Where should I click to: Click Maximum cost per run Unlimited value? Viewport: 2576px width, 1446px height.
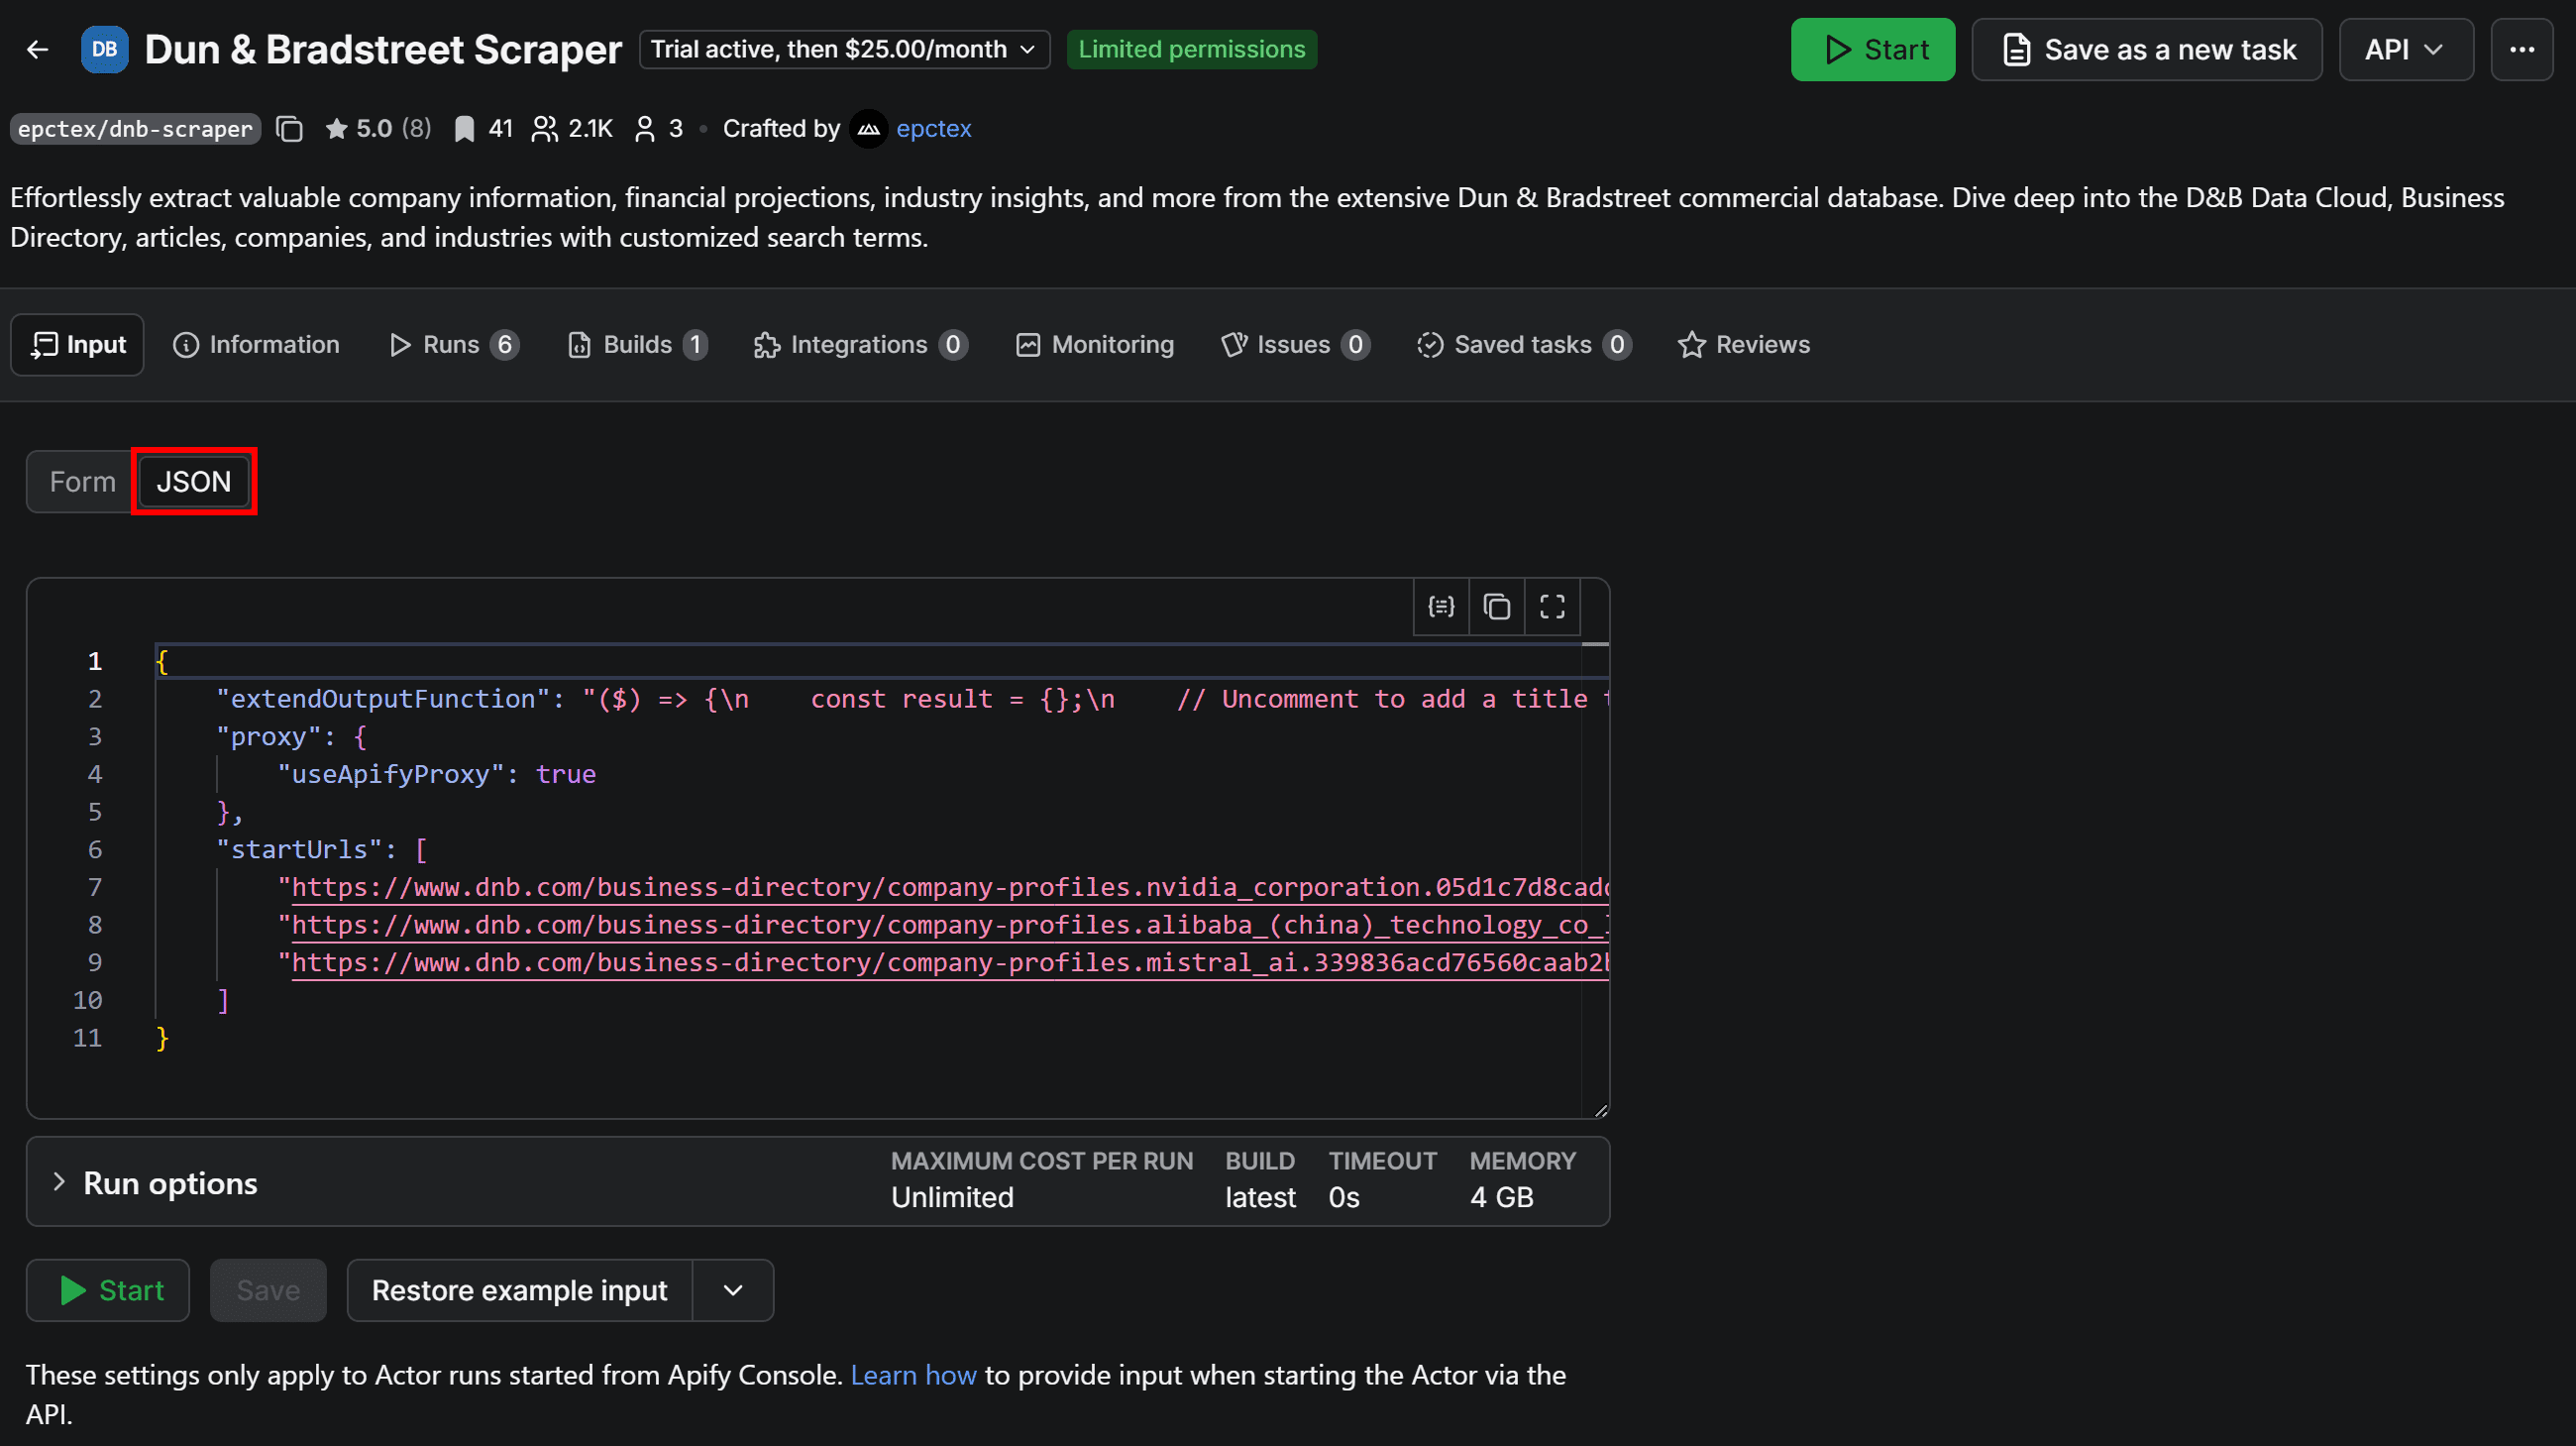[x=952, y=1197]
